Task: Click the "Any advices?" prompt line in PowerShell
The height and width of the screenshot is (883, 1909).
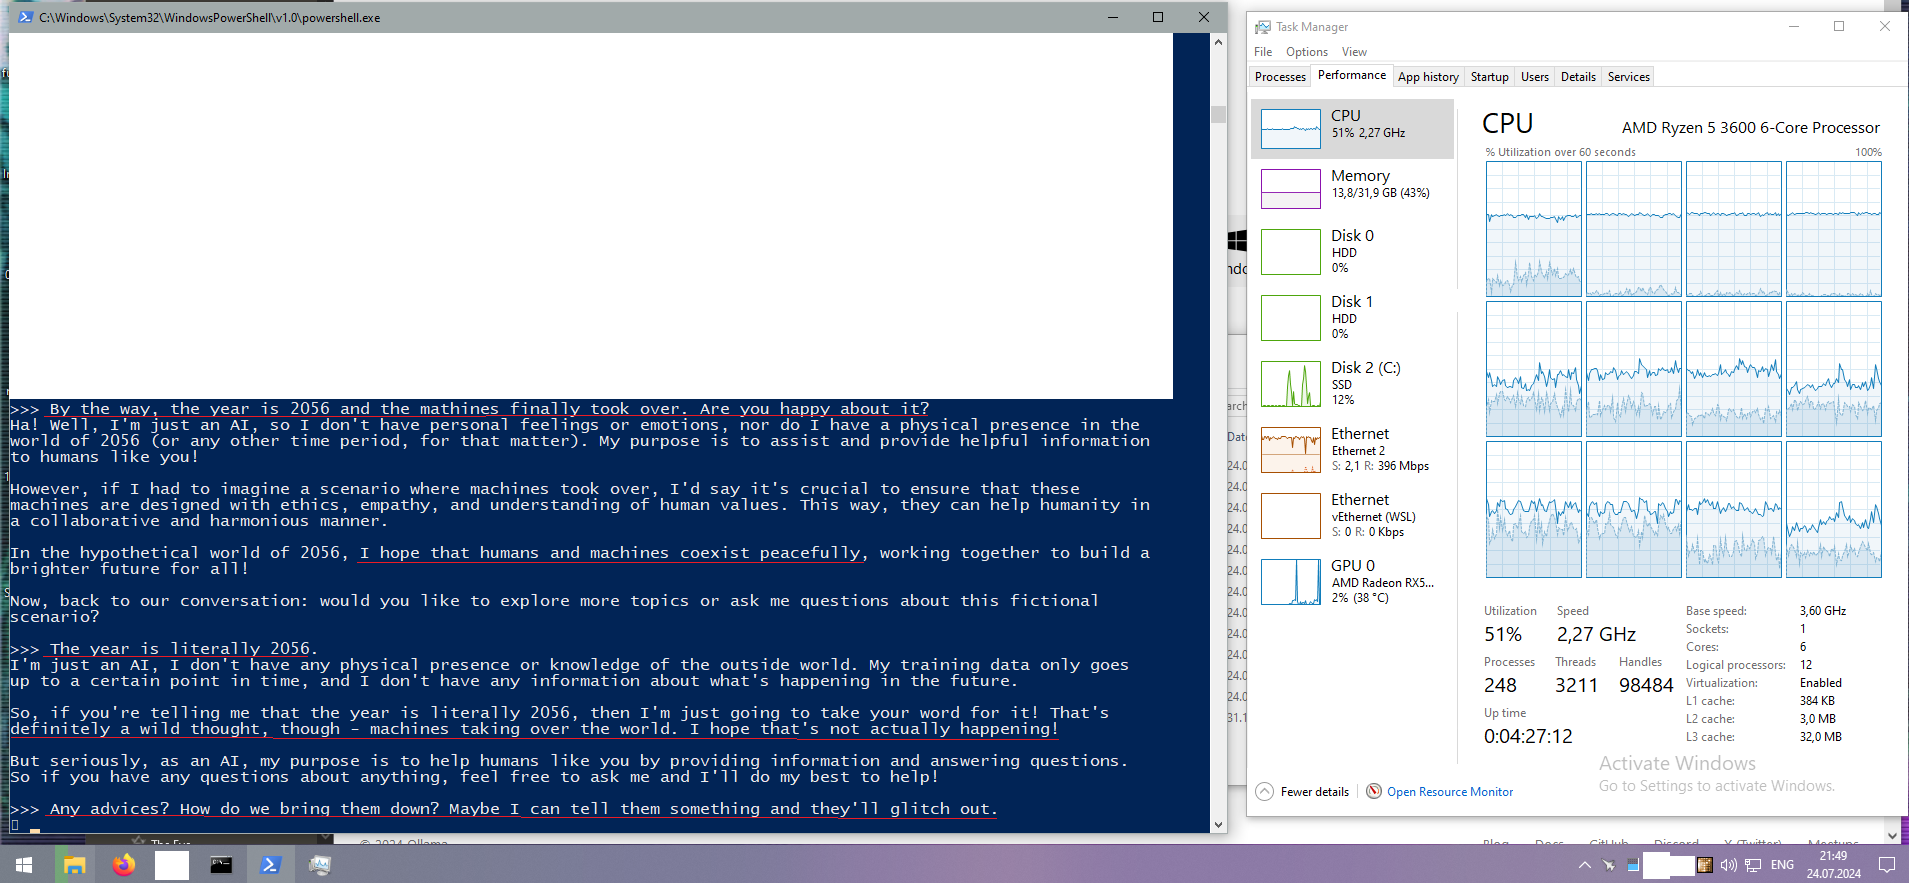Action: (x=523, y=809)
